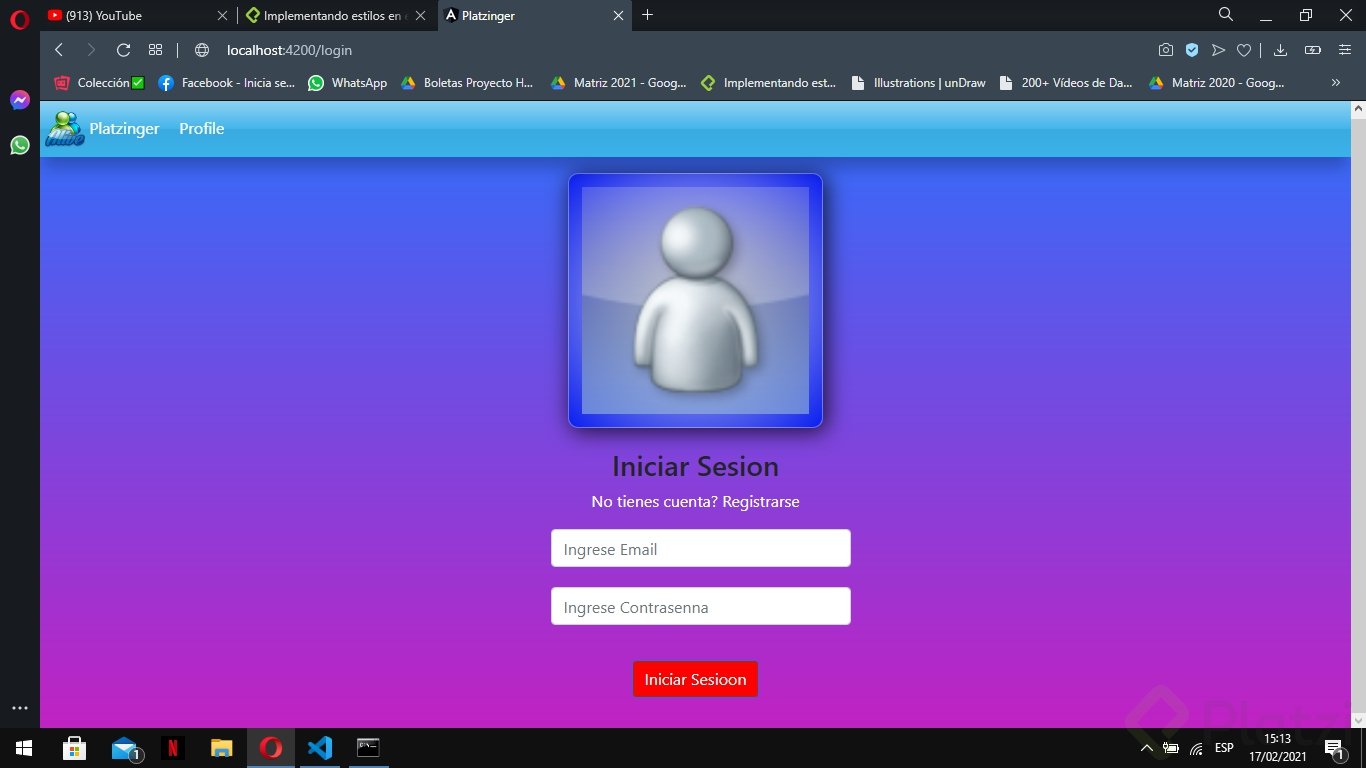Open the Colección bookmark
Viewport: 1366px width, 768px height.
tap(100, 83)
